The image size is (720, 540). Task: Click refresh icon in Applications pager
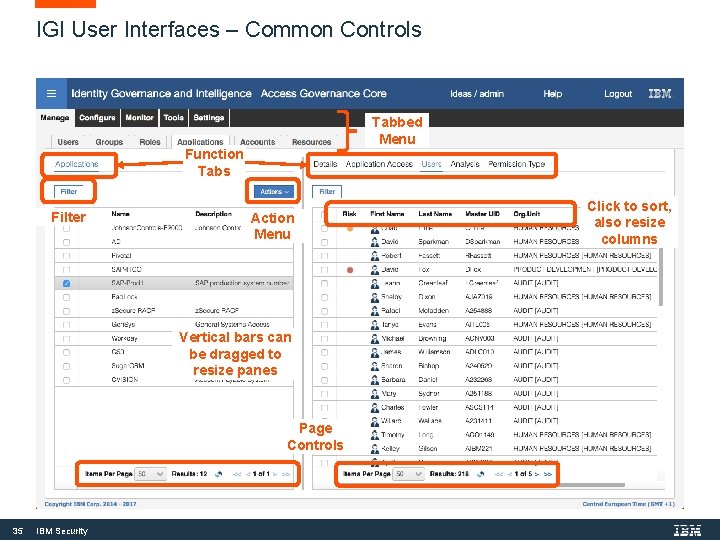tap(219, 474)
